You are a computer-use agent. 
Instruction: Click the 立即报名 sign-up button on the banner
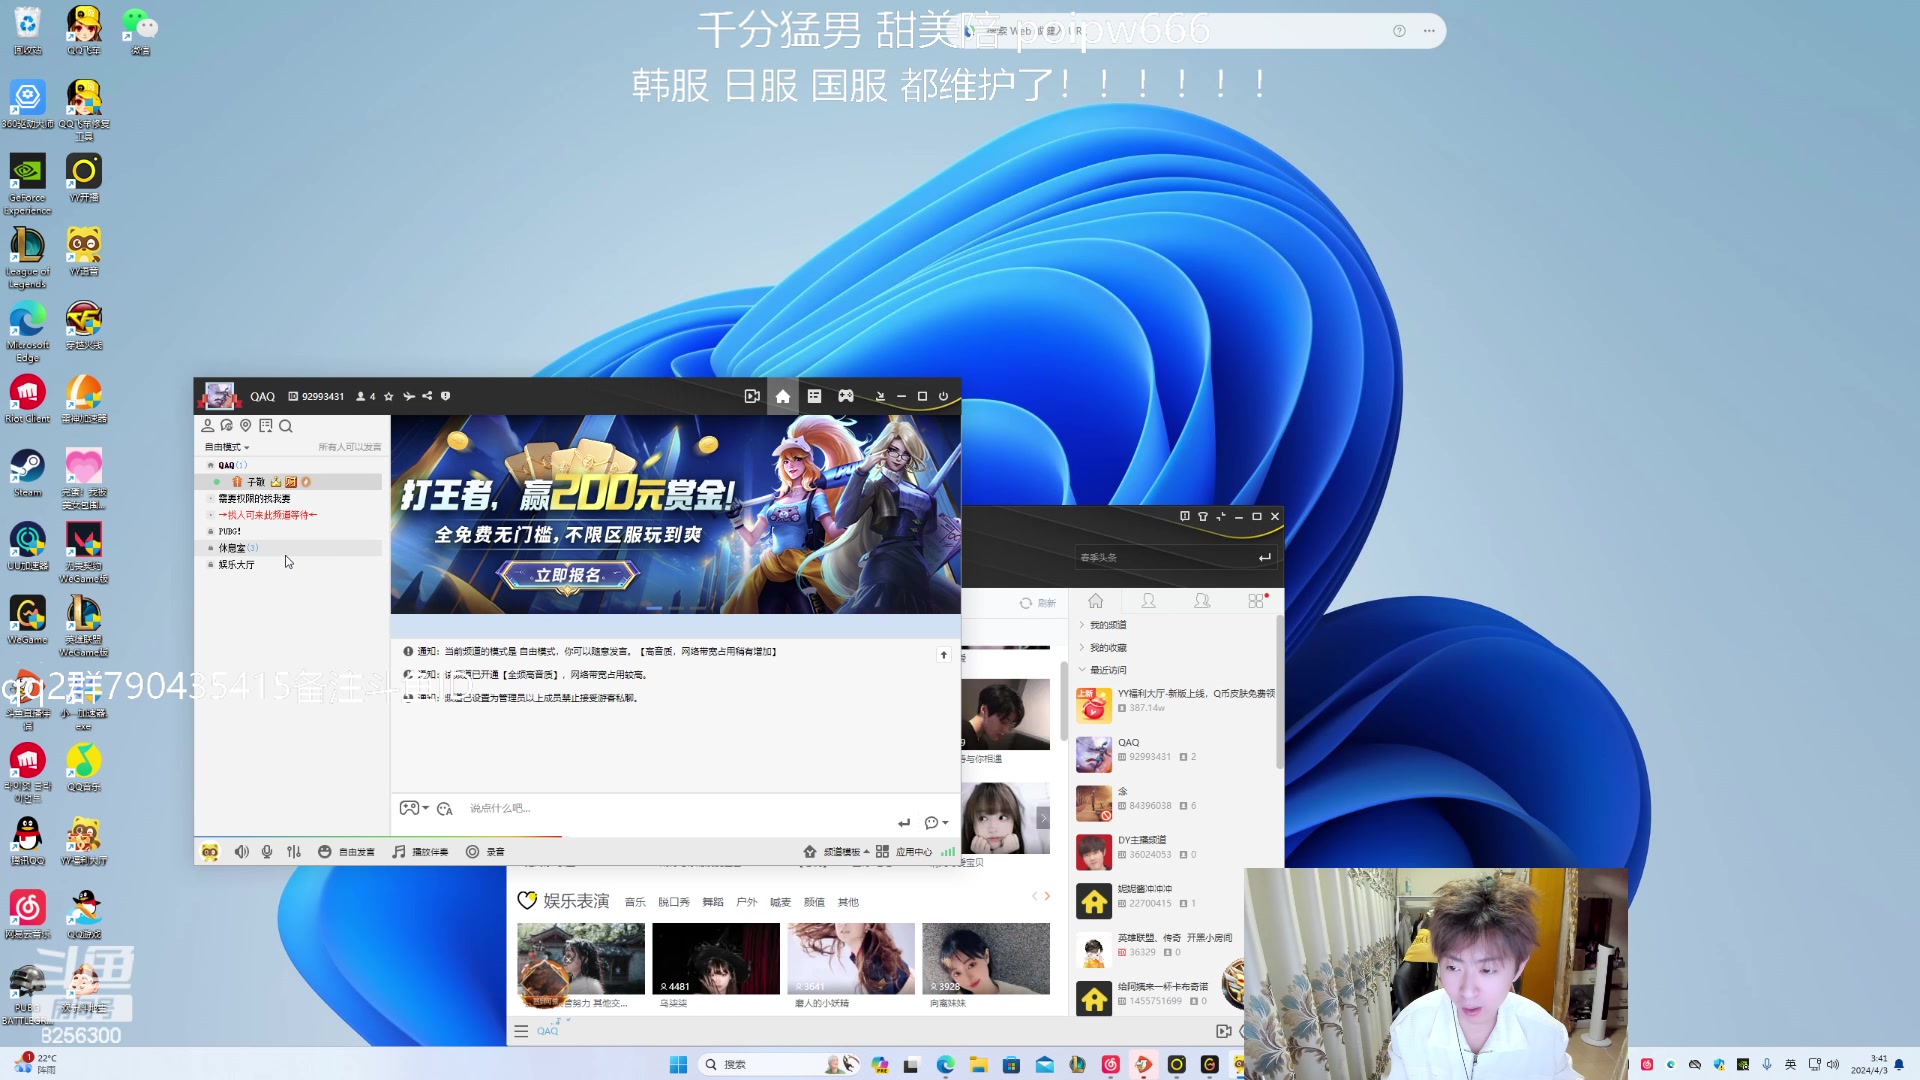(567, 575)
